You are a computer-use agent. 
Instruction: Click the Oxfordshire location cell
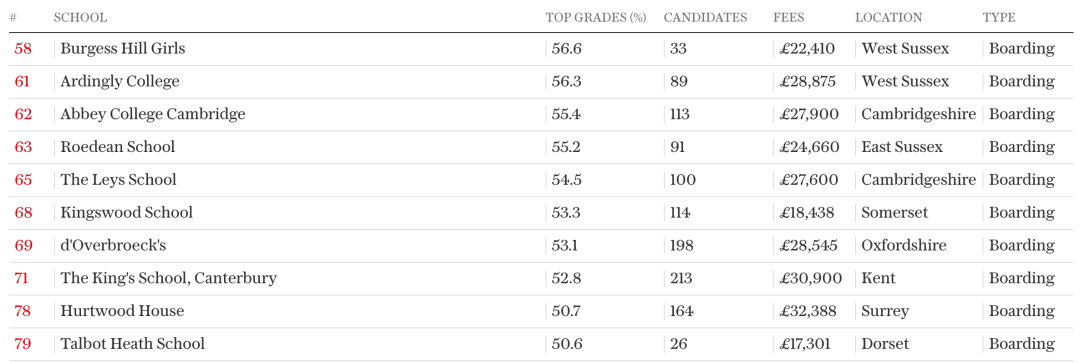pyautogui.click(x=904, y=245)
